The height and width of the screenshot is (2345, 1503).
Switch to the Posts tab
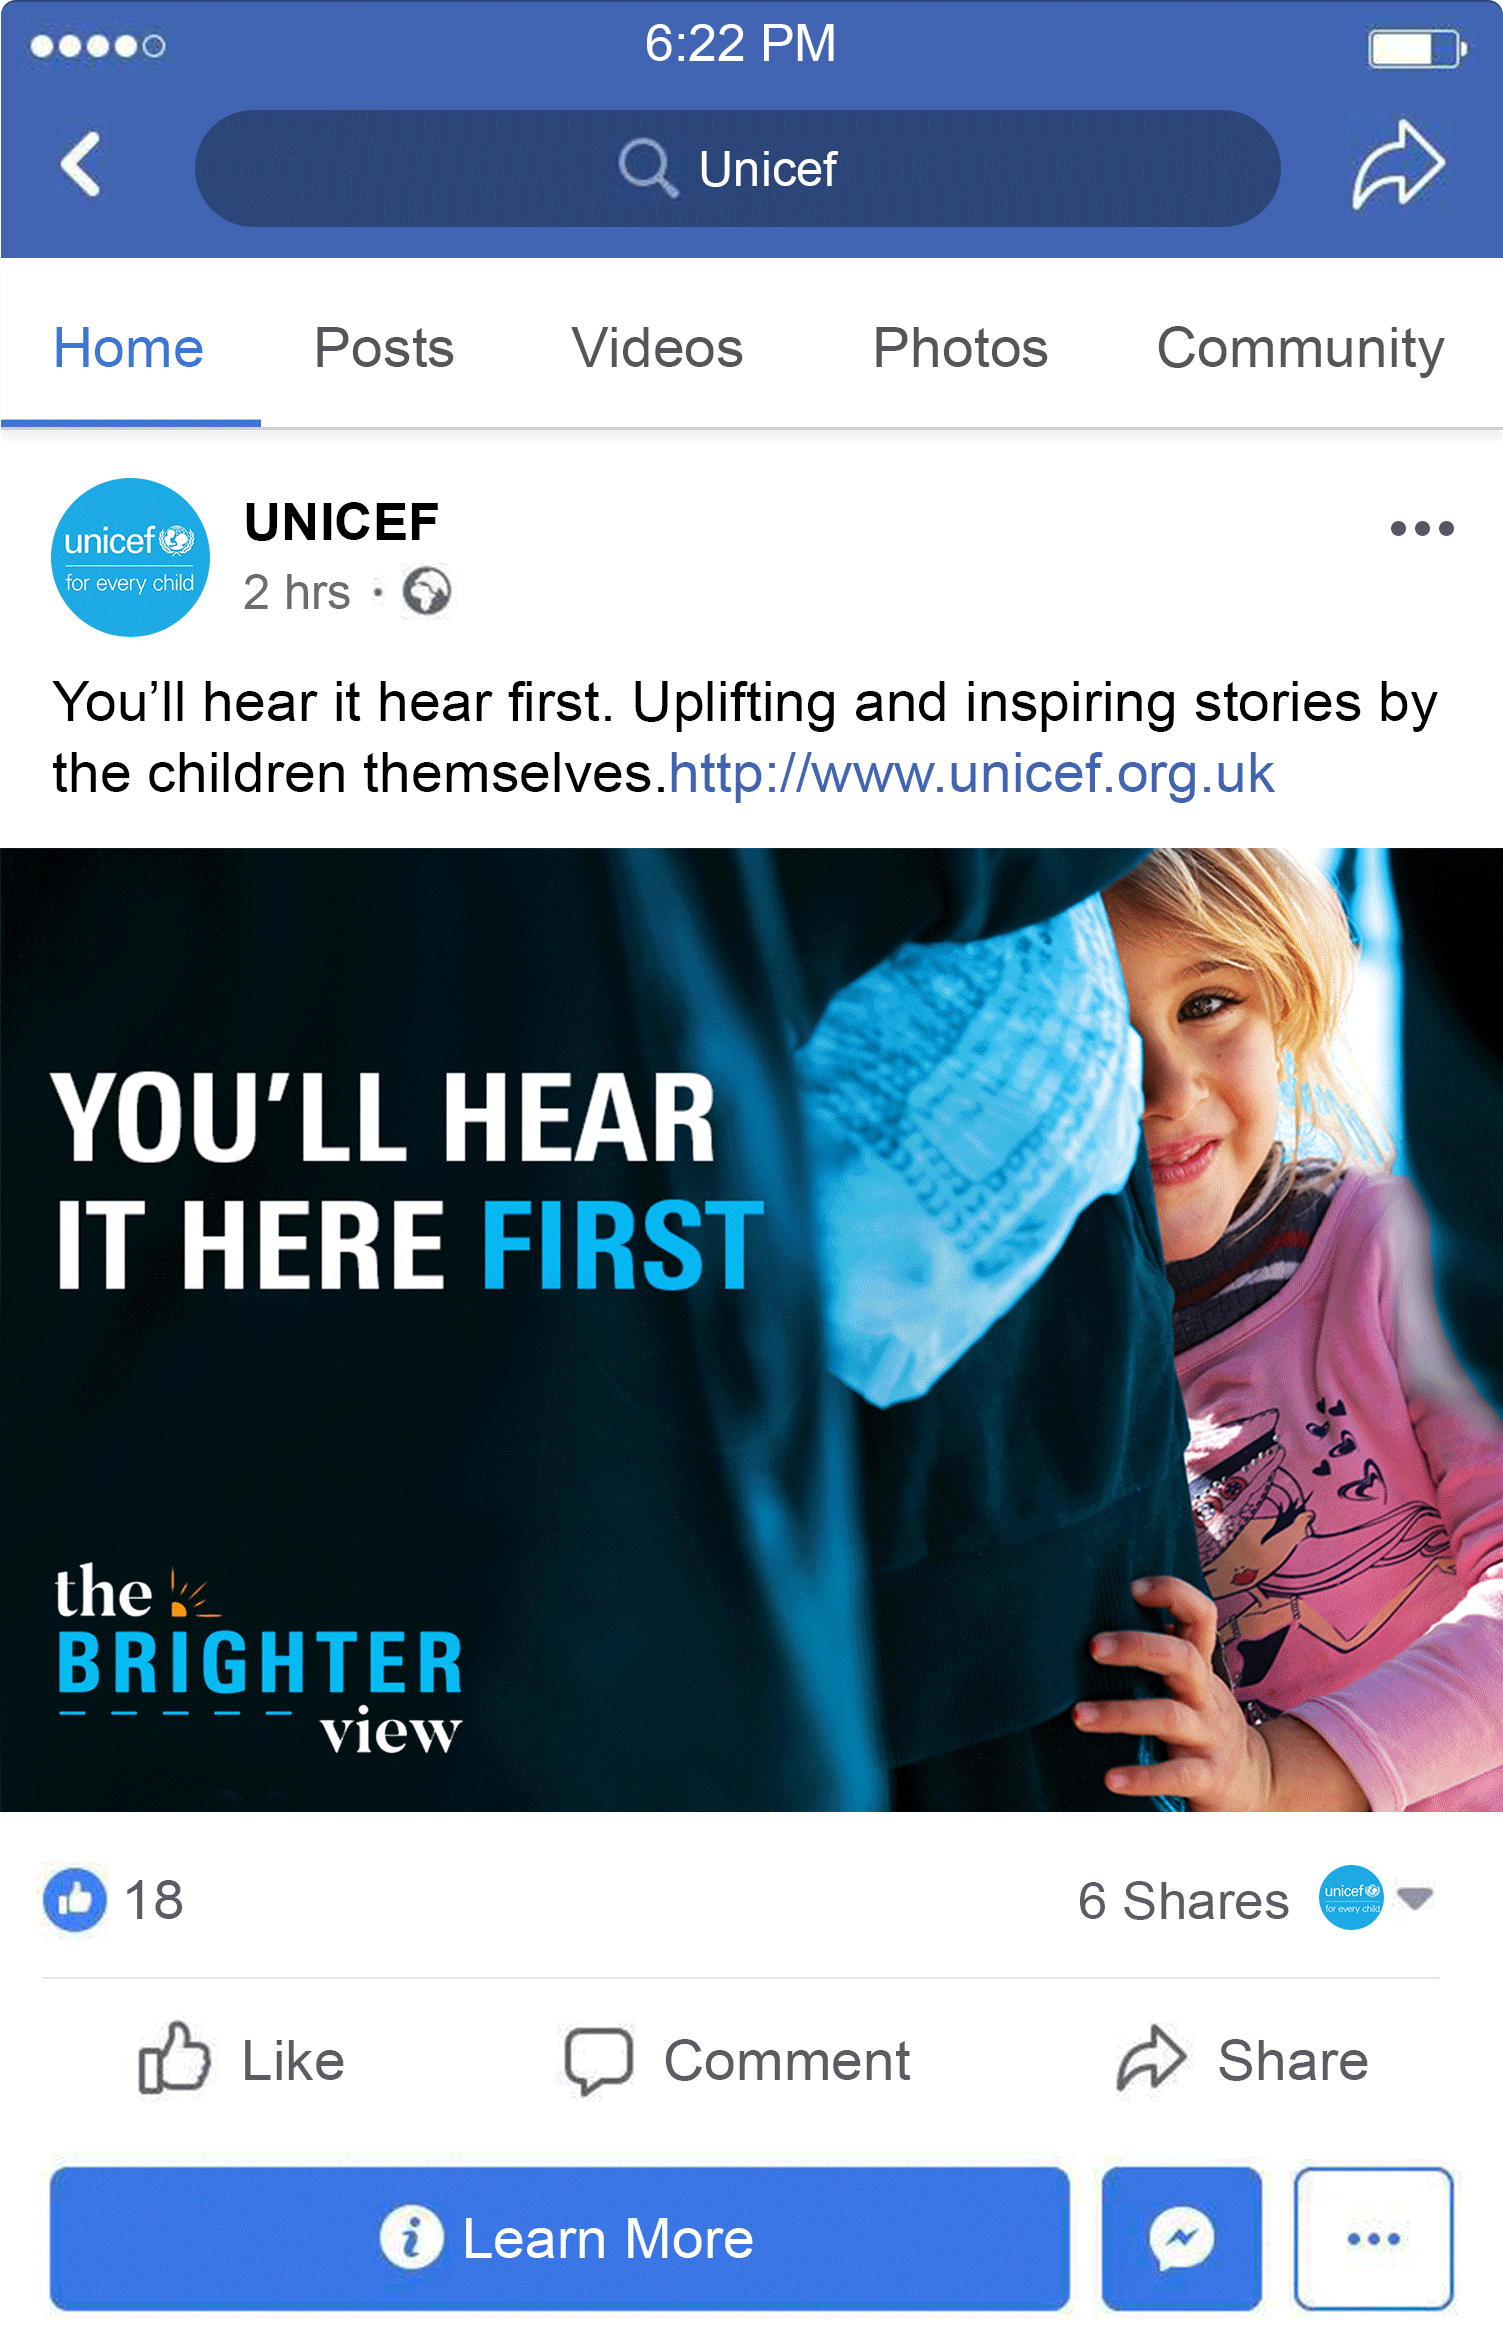[x=384, y=348]
